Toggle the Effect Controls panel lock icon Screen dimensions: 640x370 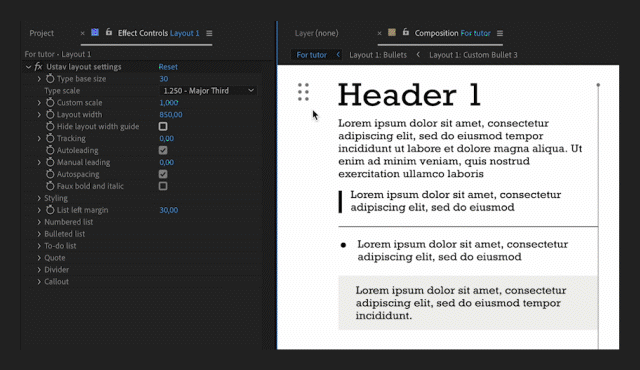point(109,32)
